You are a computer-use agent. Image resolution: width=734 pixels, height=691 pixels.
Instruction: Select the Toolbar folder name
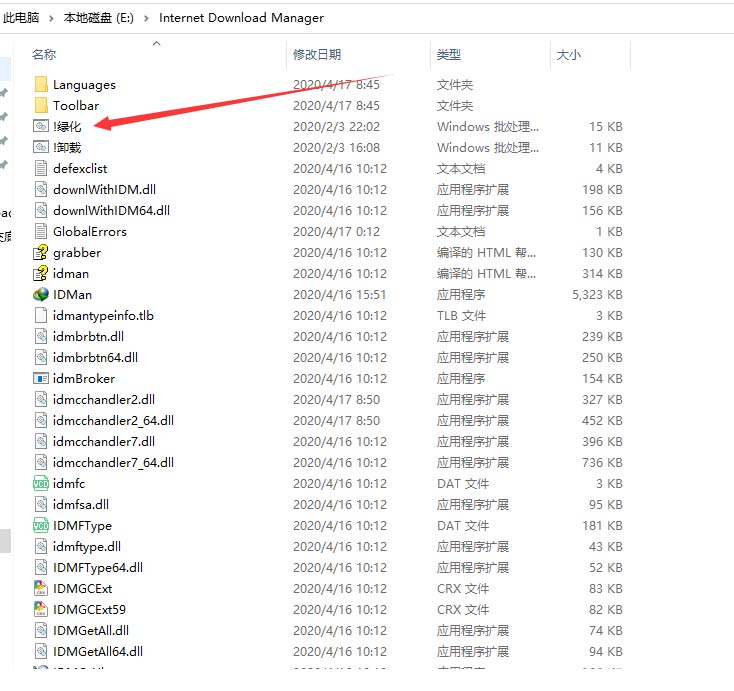(76, 105)
